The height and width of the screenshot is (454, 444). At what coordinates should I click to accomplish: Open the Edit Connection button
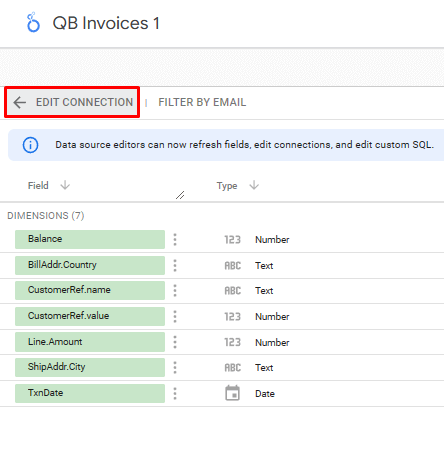pyautogui.click(x=72, y=102)
